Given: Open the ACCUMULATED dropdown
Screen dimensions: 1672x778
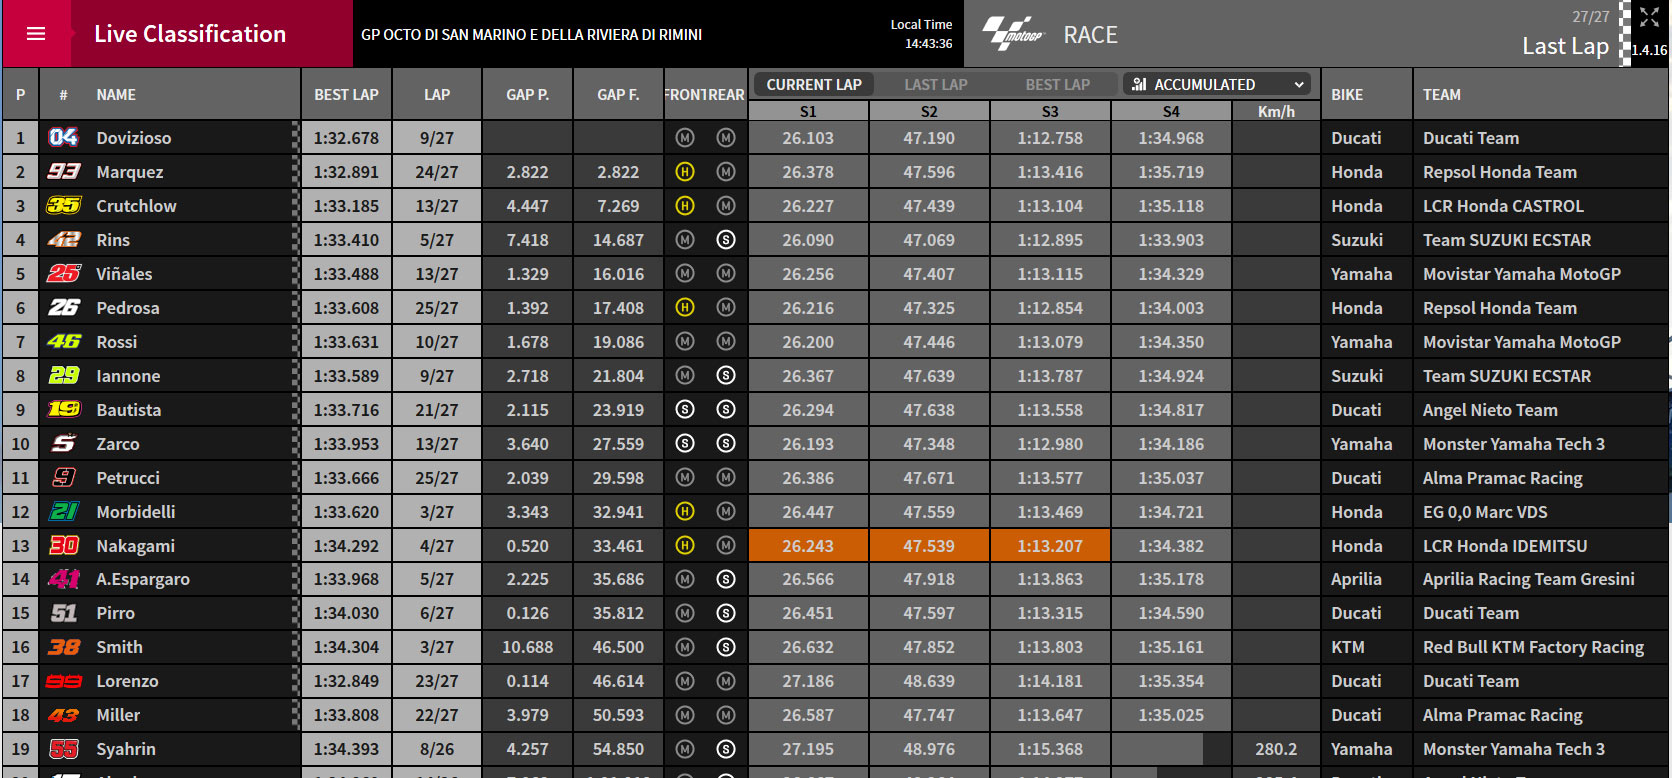Looking at the screenshot, I should point(1217,84).
